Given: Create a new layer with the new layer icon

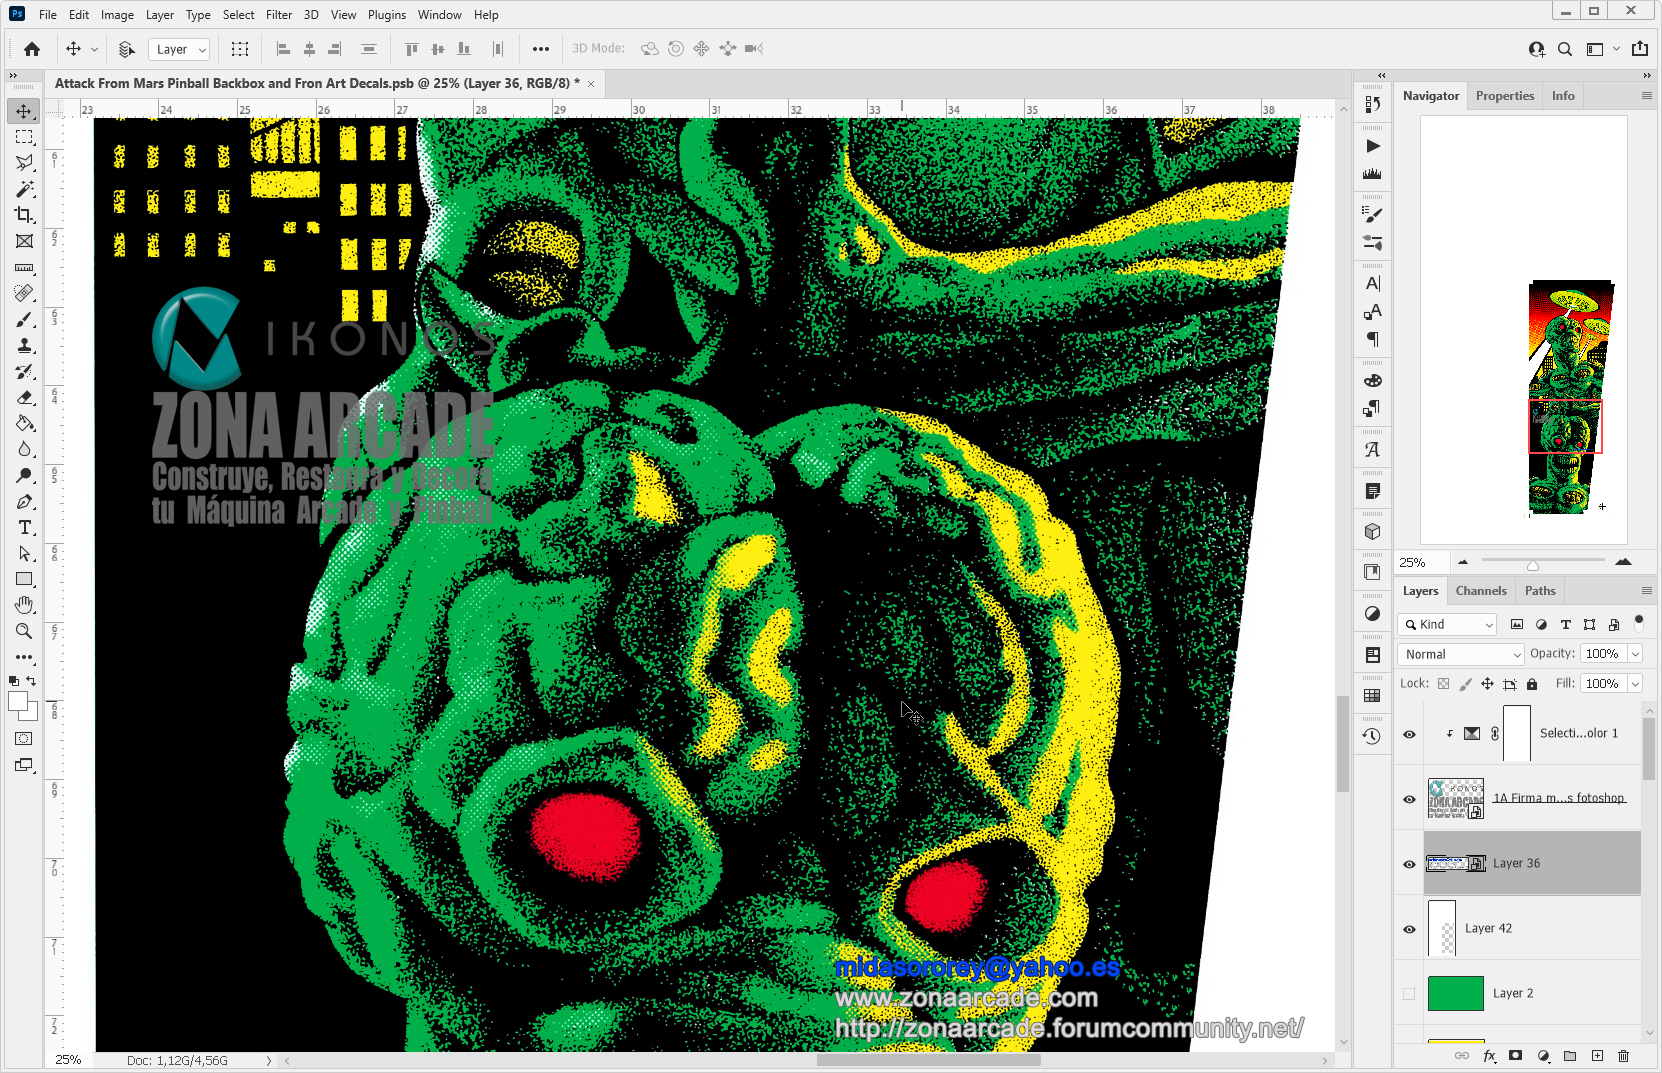Looking at the screenshot, I should point(1597,1055).
